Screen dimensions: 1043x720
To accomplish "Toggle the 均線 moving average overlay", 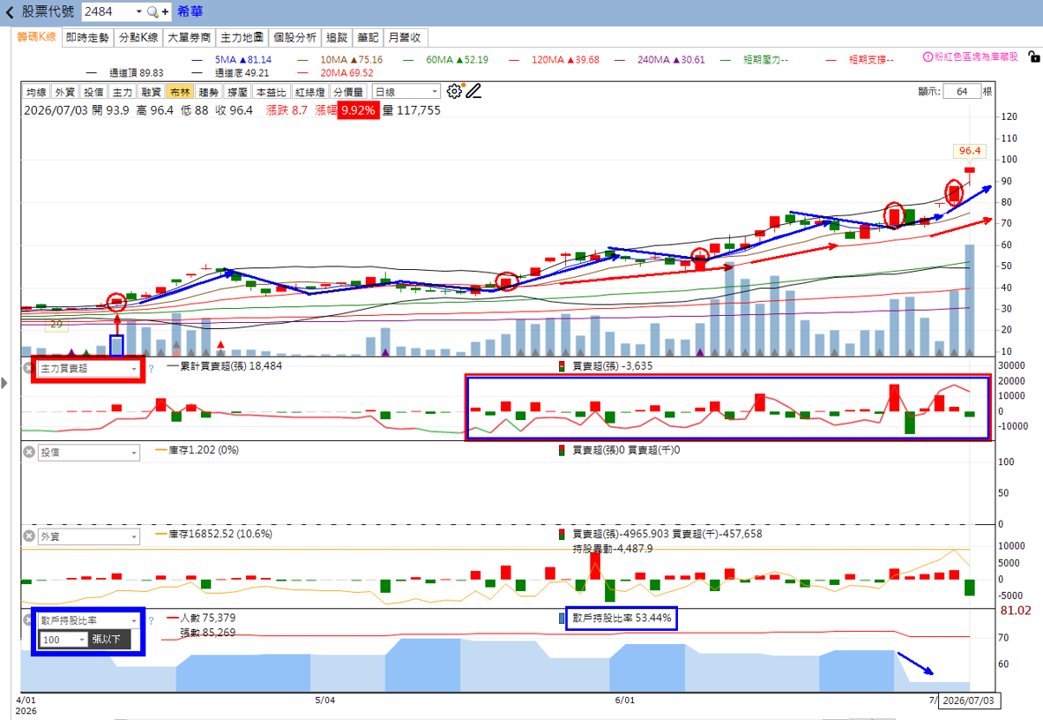I will [x=36, y=92].
